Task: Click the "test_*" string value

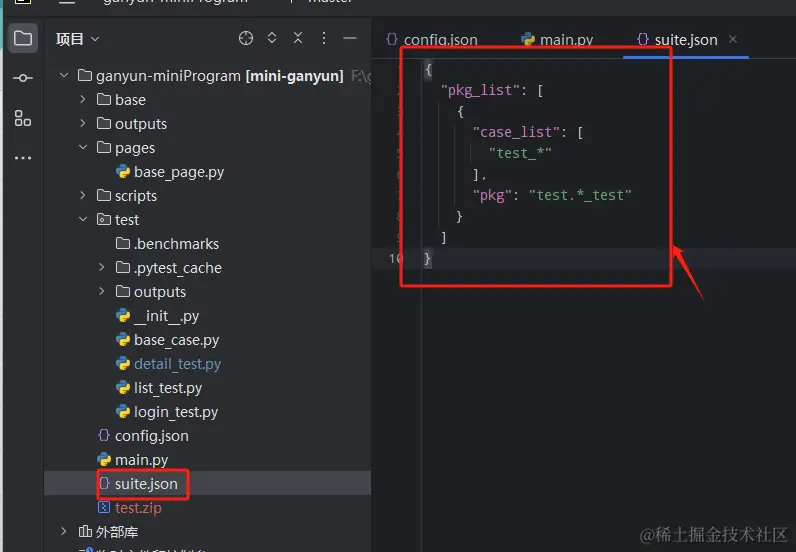Action: tap(520, 153)
